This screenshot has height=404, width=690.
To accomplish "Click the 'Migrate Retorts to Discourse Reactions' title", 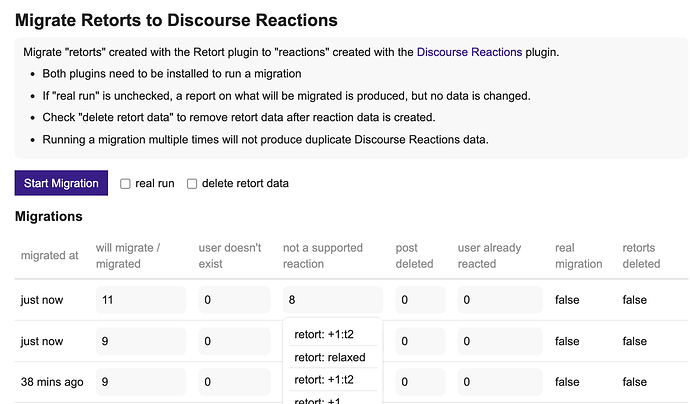I will point(176,20).
